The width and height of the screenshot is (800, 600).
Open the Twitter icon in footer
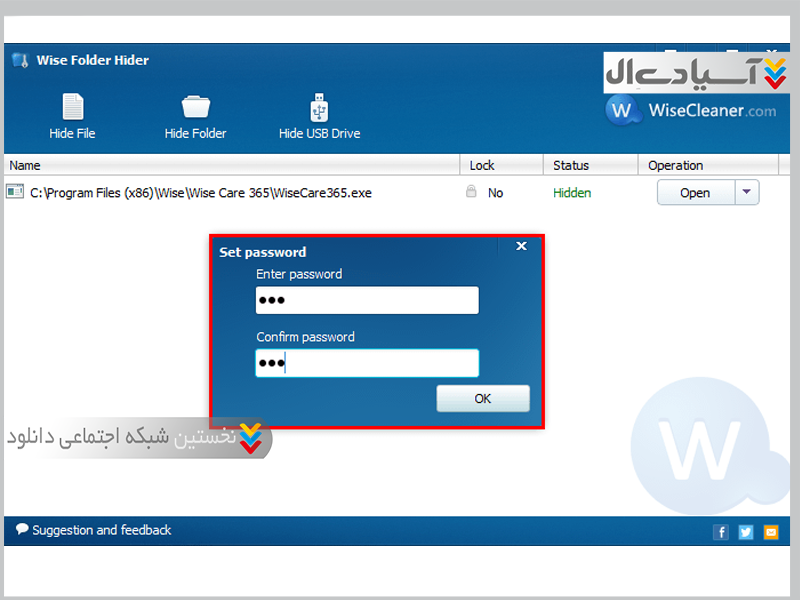tap(746, 532)
